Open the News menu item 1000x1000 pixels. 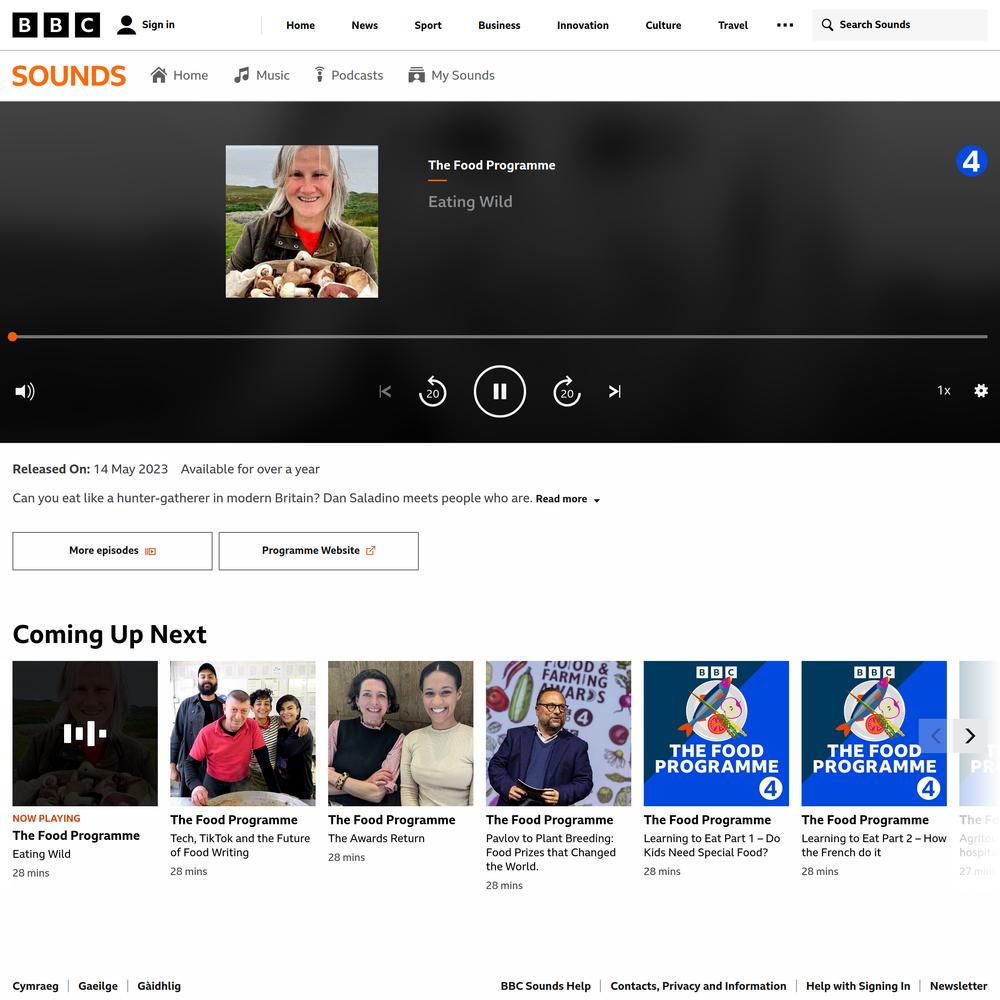(365, 25)
